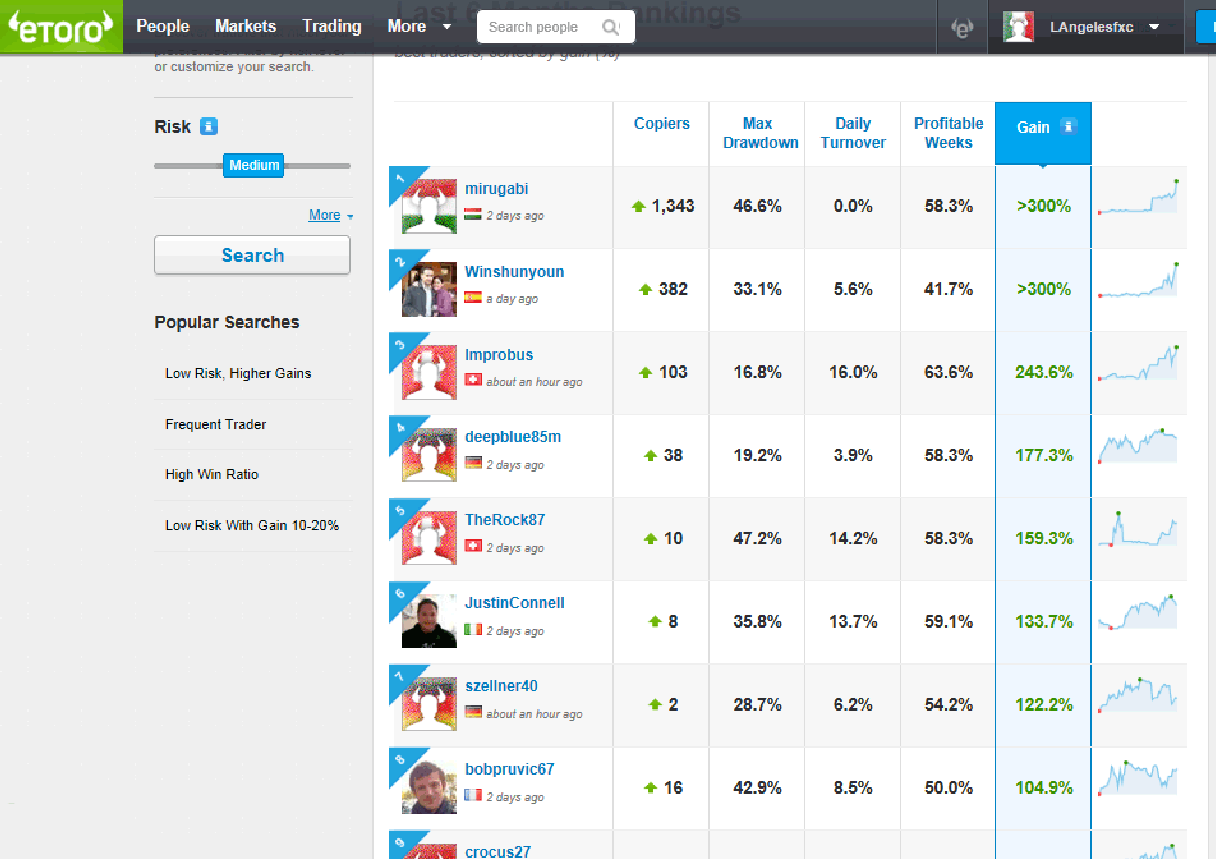Open bobpruvic67 profile name link
This screenshot has height=859, width=1216.
tap(509, 769)
